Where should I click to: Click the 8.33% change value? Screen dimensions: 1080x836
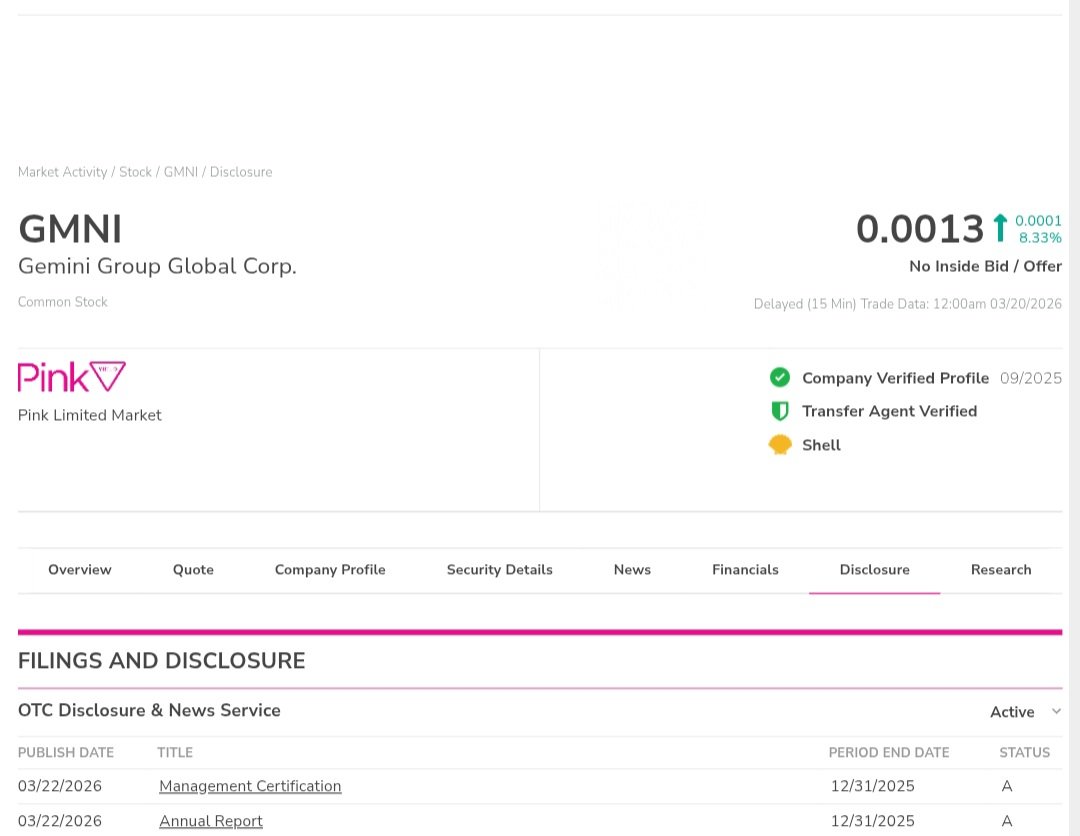click(x=1040, y=238)
